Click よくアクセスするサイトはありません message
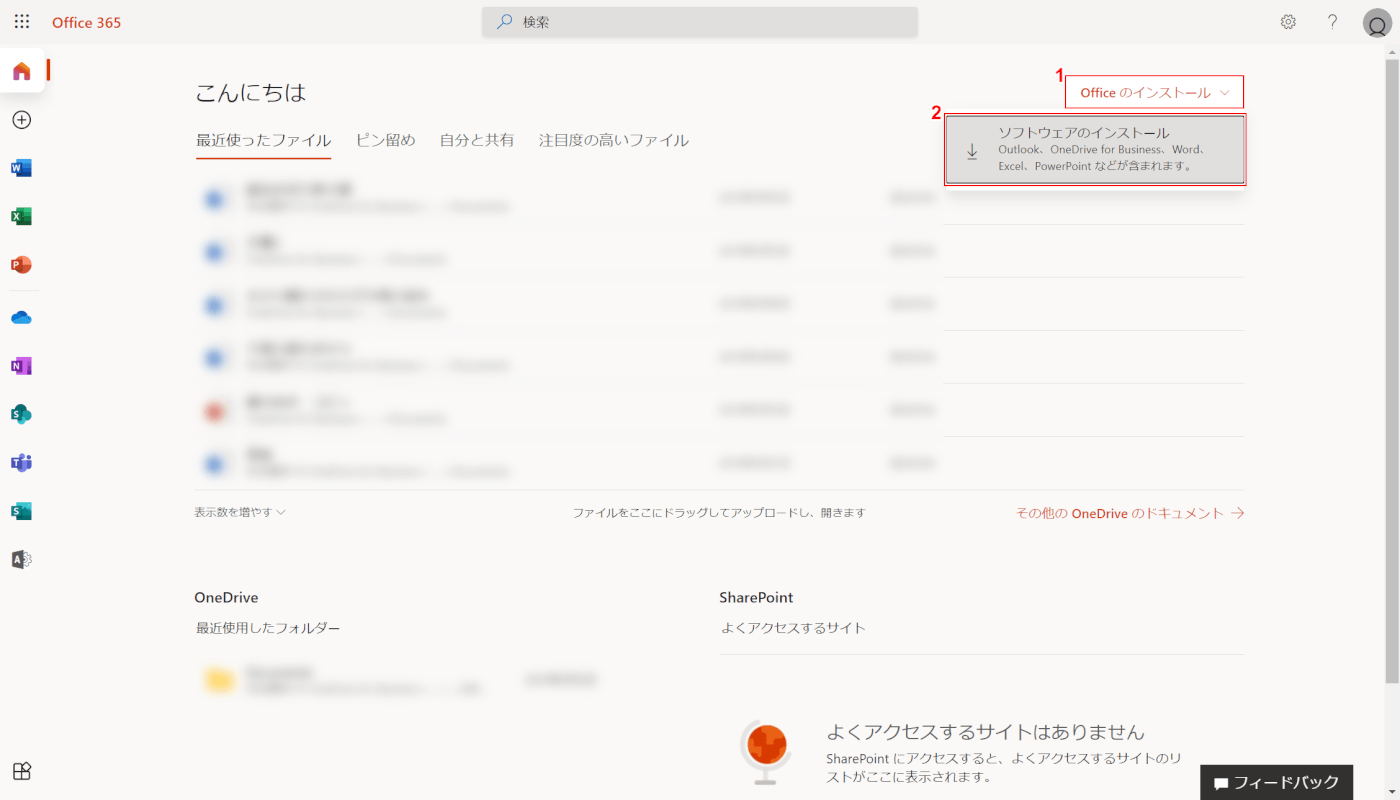This screenshot has height=800, width=1400. 985,732
